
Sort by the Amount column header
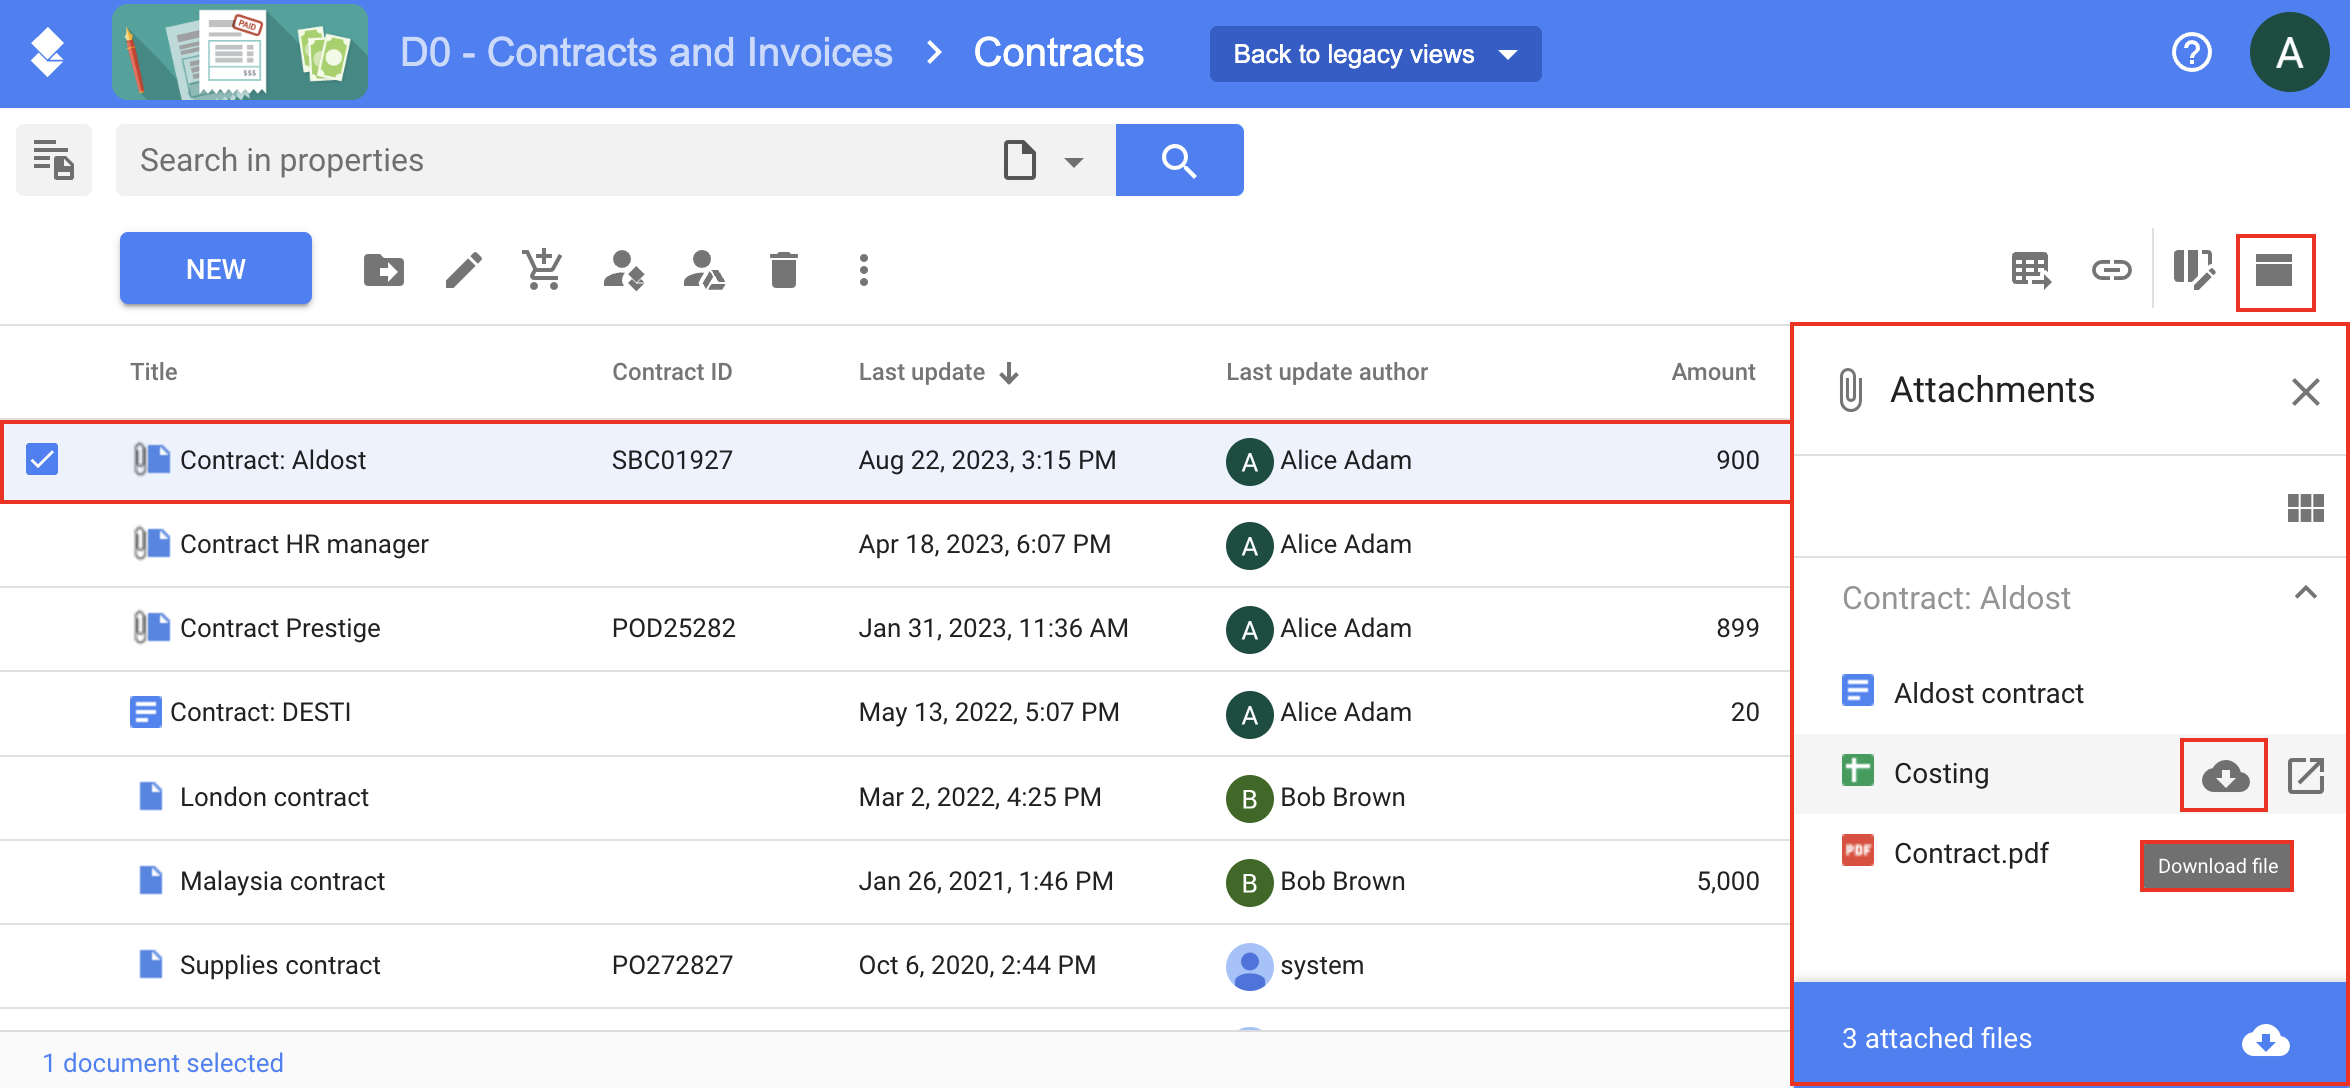point(1713,372)
